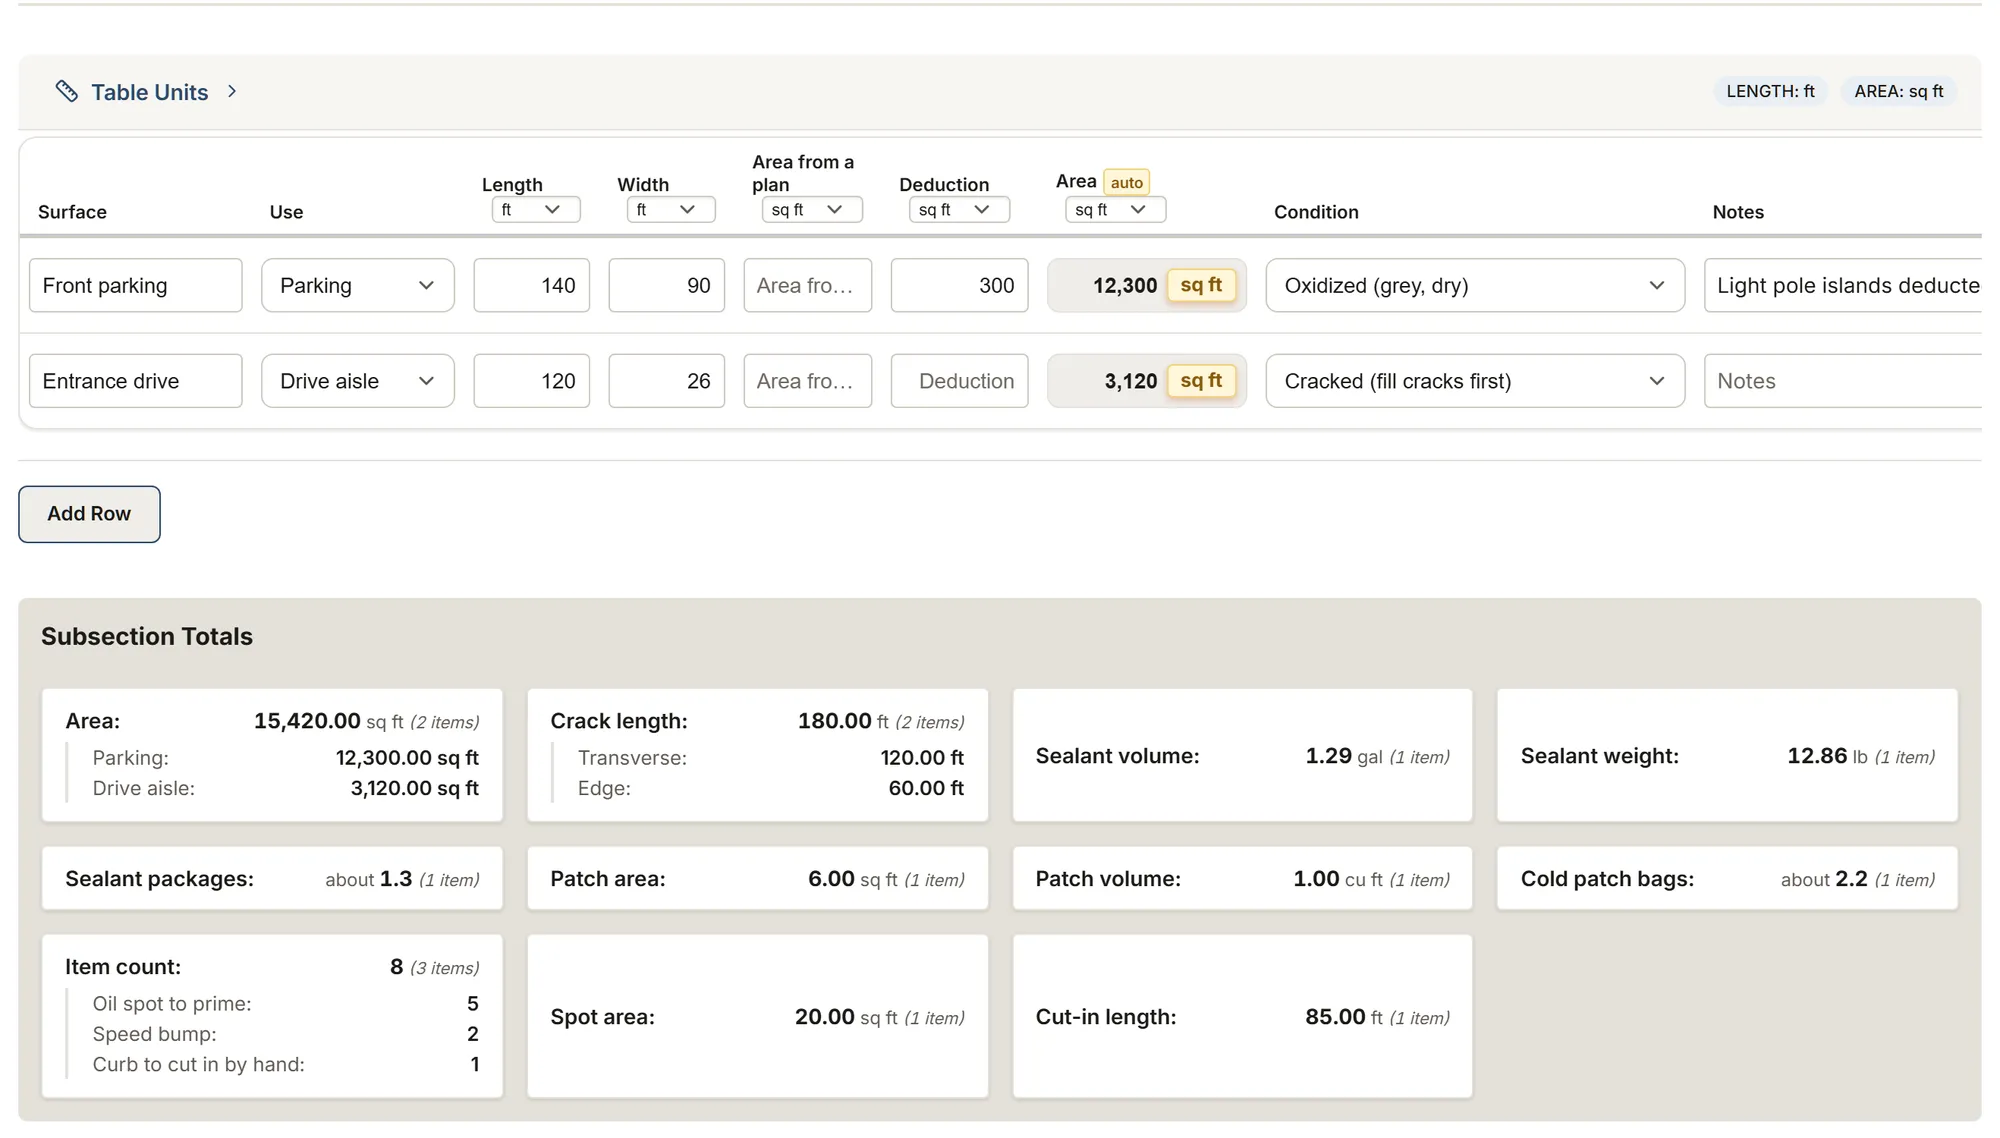Expand the Table Units chevron
This screenshot has width=2000, height=1138.
(x=232, y=91)
